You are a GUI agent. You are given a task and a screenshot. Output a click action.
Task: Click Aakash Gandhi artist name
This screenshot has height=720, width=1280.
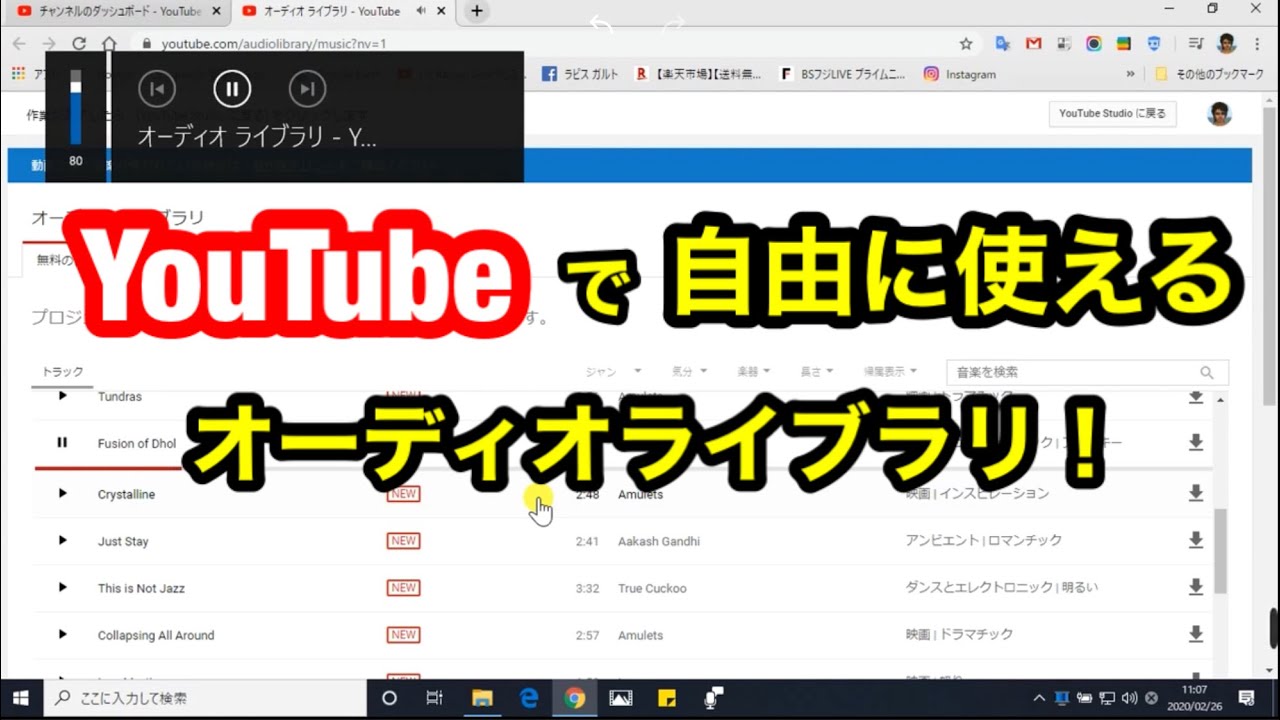point(659,541)
